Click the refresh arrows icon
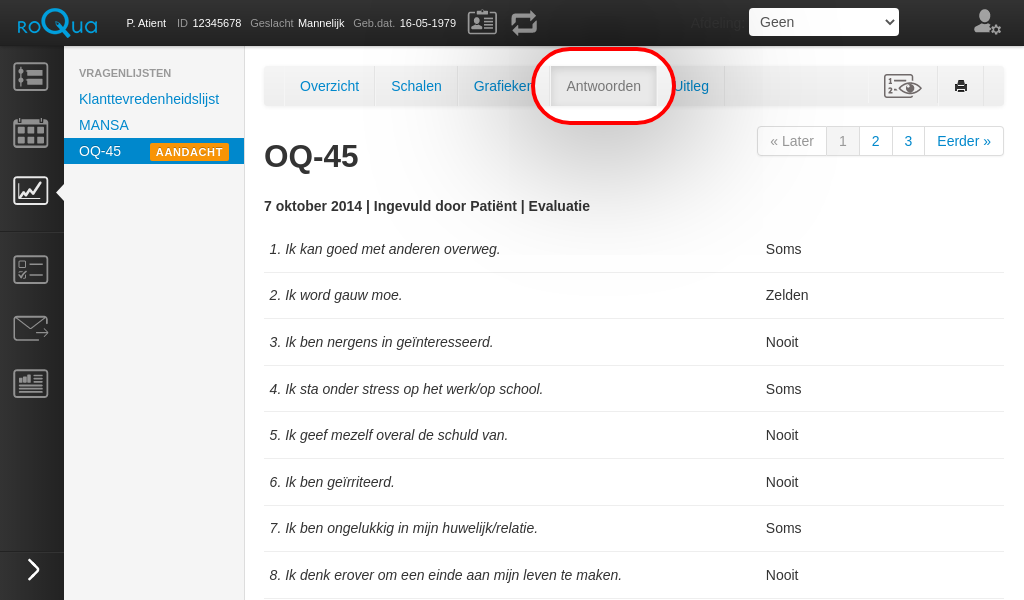 (x=524, y=23)
